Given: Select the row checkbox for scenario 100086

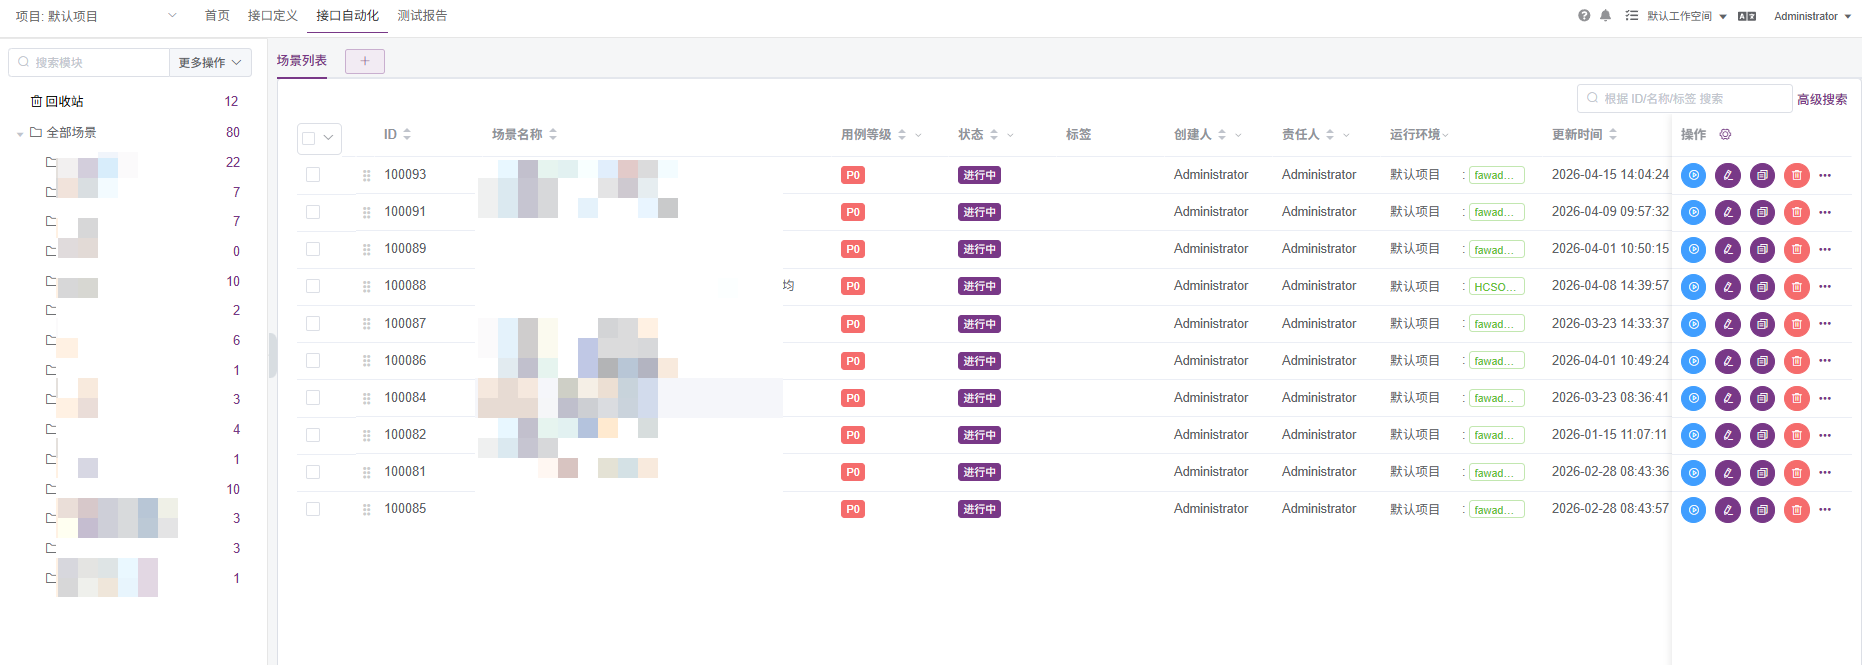Looking at the screenshot, I should tap(313, 361).
